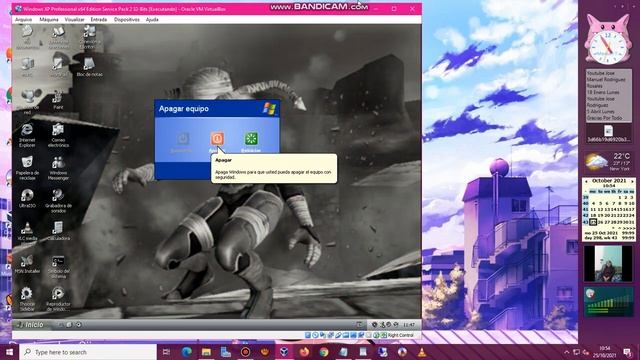
Task: Open the Visualizar menu in VirtualBox
Action: pos(74,19)
